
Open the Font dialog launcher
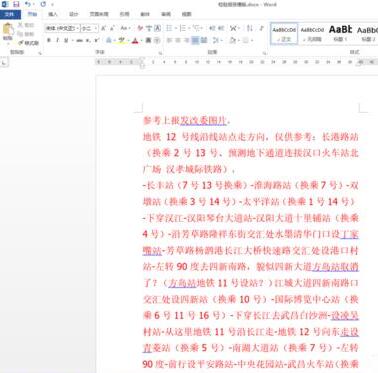(x=160, y=53)
